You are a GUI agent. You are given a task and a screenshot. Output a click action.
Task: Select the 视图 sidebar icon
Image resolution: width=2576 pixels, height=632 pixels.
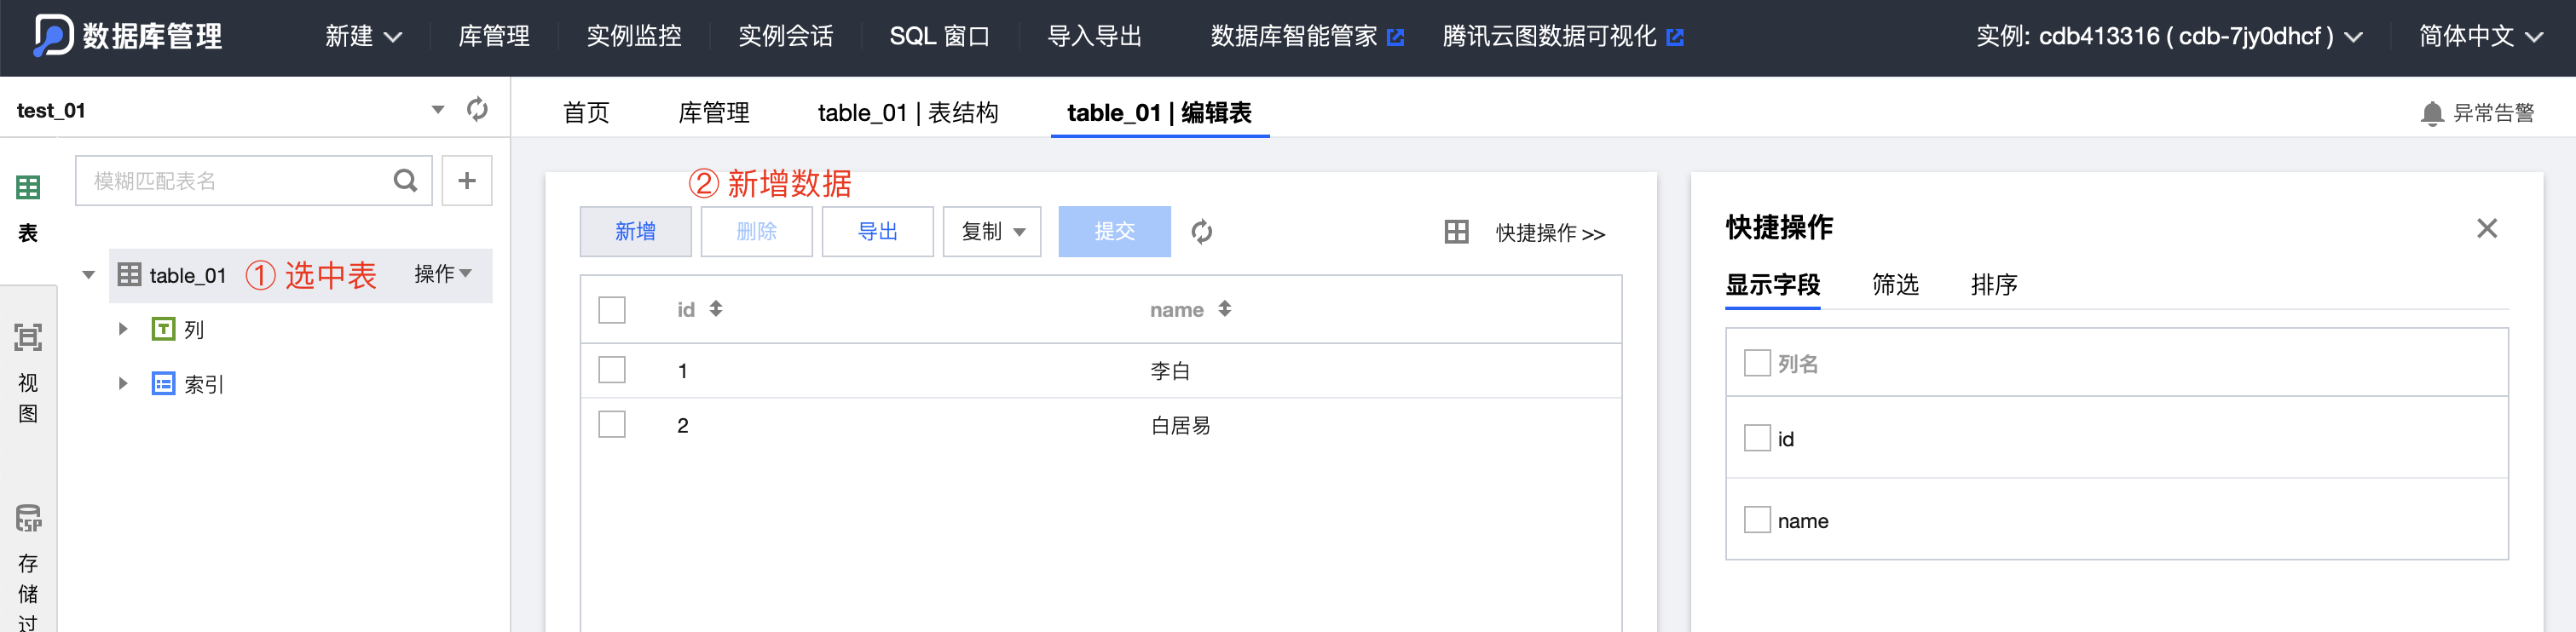pyautogui.click(x=28, y=338)
